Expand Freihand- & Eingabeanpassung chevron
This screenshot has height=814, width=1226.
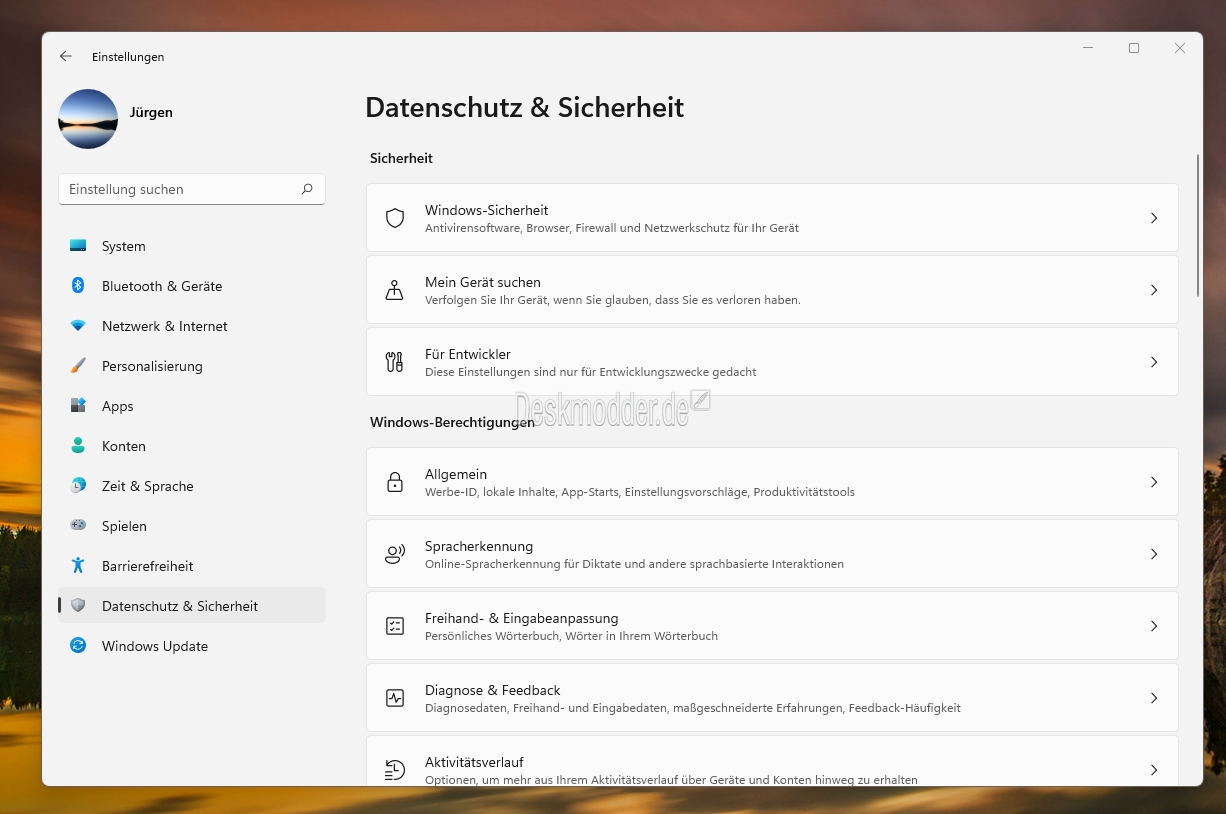[1154, 626]
